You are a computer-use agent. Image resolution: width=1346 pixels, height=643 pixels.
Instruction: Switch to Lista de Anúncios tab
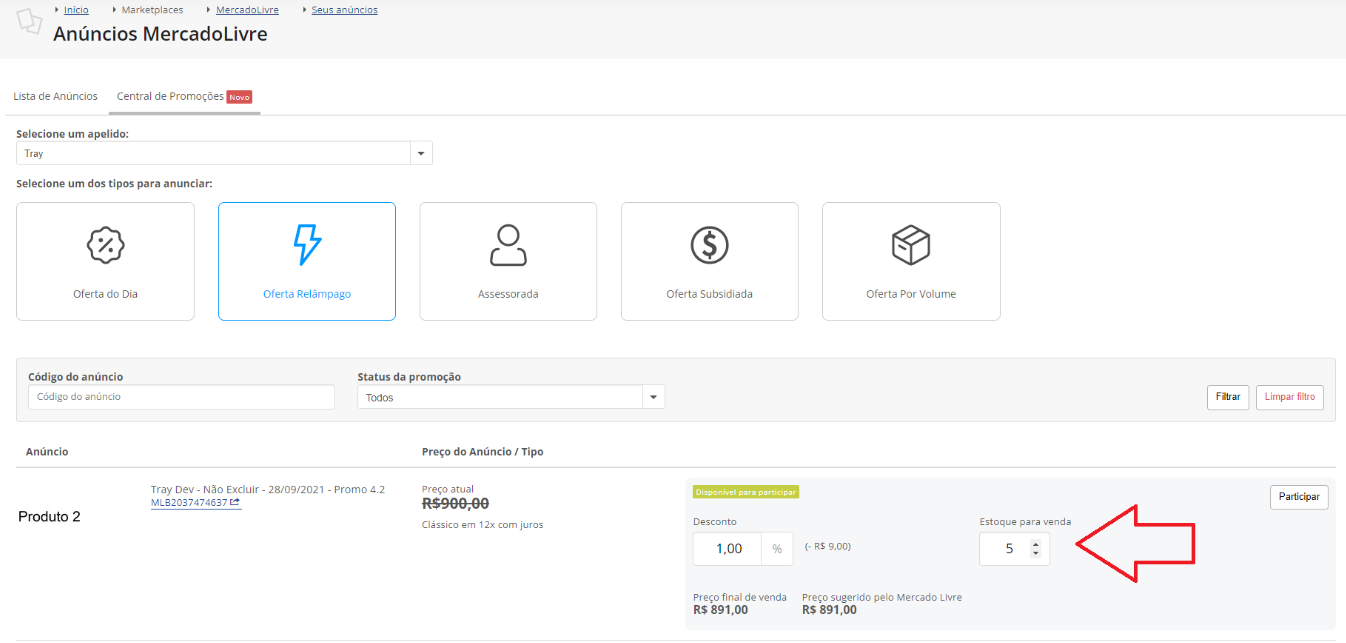click(x=55, y=96)
